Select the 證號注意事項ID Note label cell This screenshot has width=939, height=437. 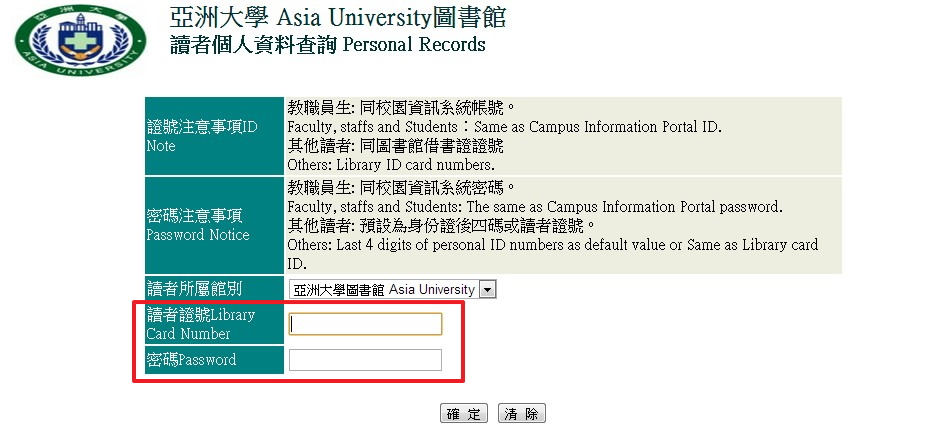click(x=214, y=136)
